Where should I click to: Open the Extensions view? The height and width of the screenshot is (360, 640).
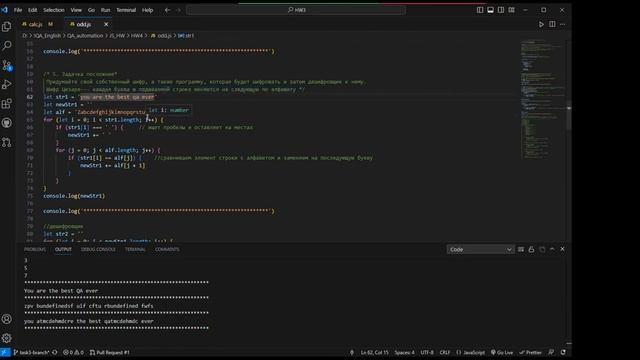[x=7, y=104]
